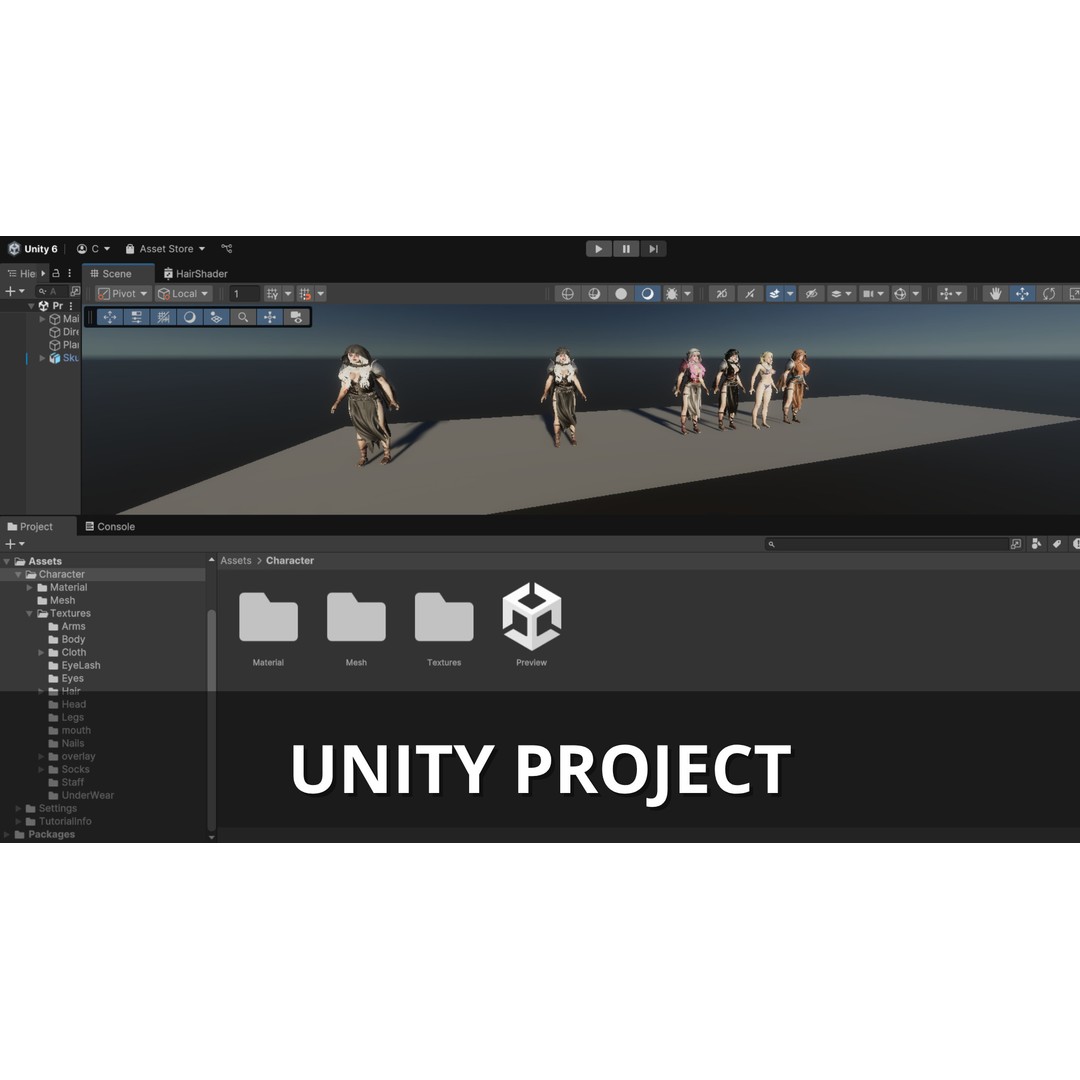Click the overlay move arrows icon
Image resolution: width=1080 pixels, height=1080 pixels.
[x=110, y=318]
